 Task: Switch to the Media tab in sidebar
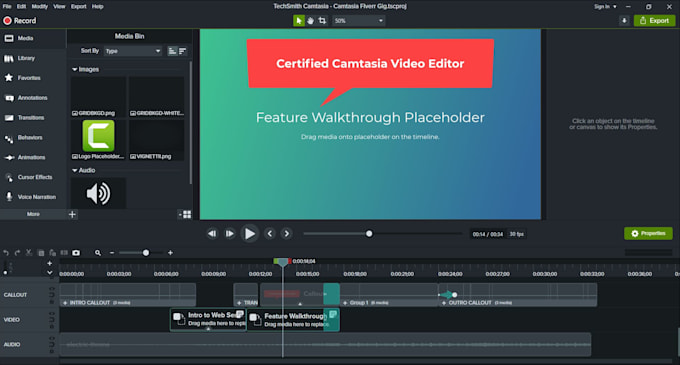[x=33, y=38]
